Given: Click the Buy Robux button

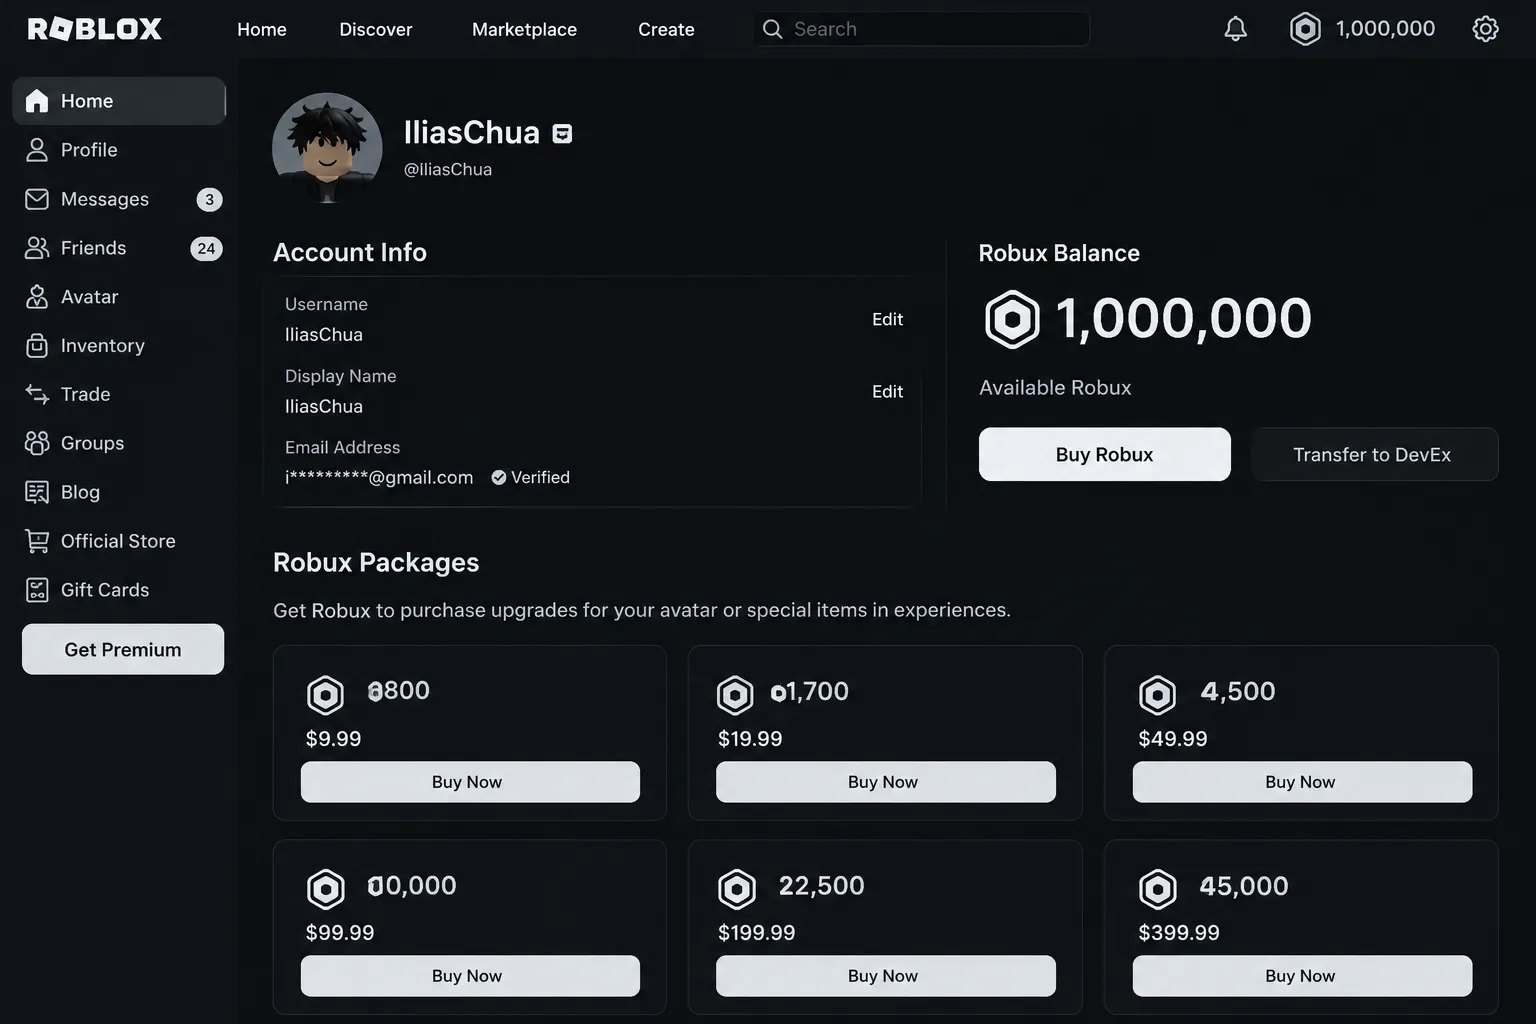Looking at the screenshot, I should tap(1104, 454).
